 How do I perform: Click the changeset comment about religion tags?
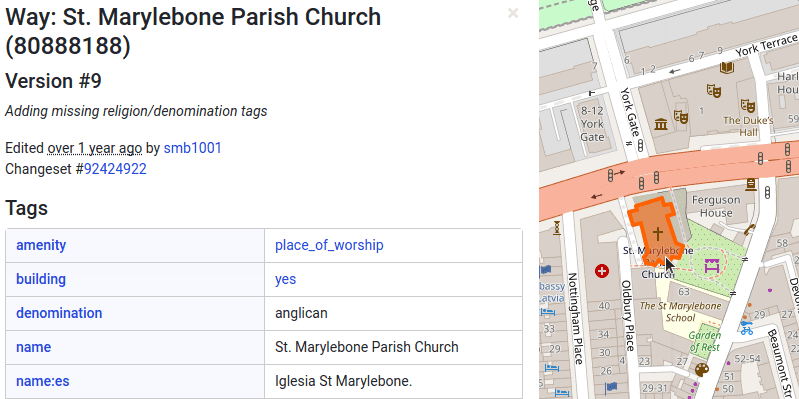136,111
